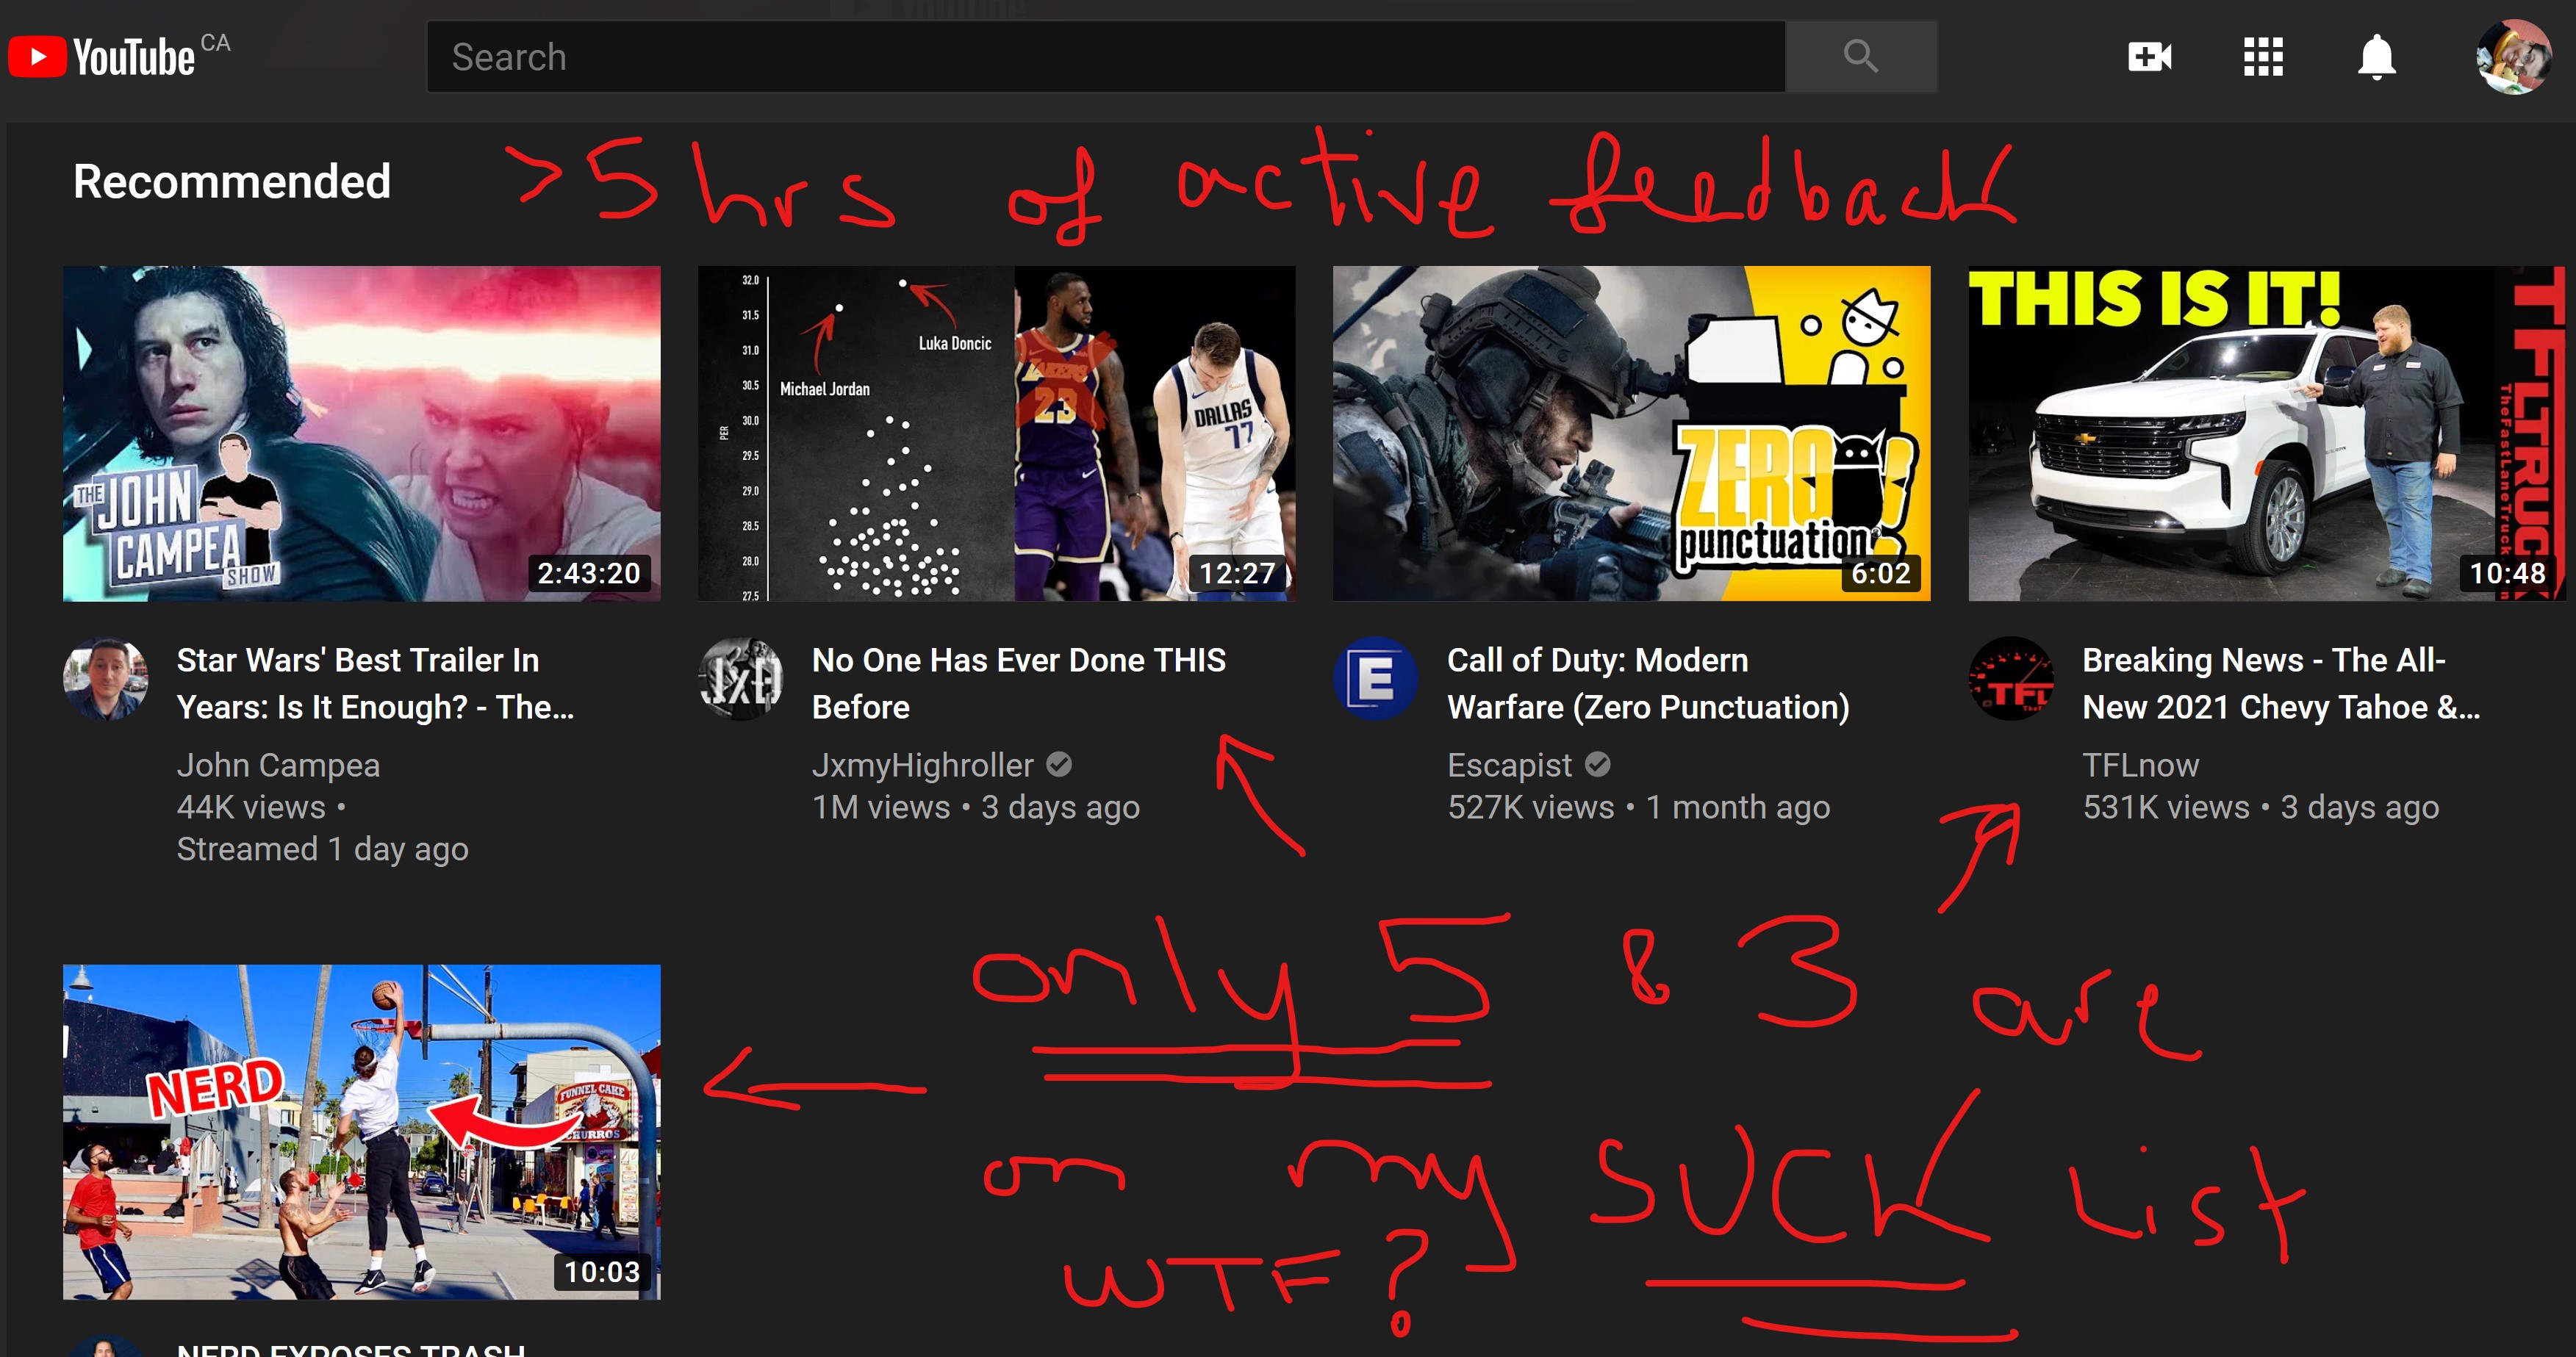Click "1M views • 3 days ago" text
The height and width of the screenshot is (1357, 2576).
(x=975, y=807)
